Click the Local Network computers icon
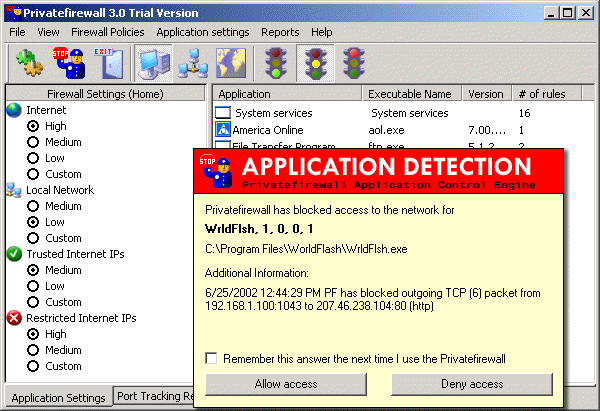The width and height of the screenshot is (600, 411). pos(14,190)
